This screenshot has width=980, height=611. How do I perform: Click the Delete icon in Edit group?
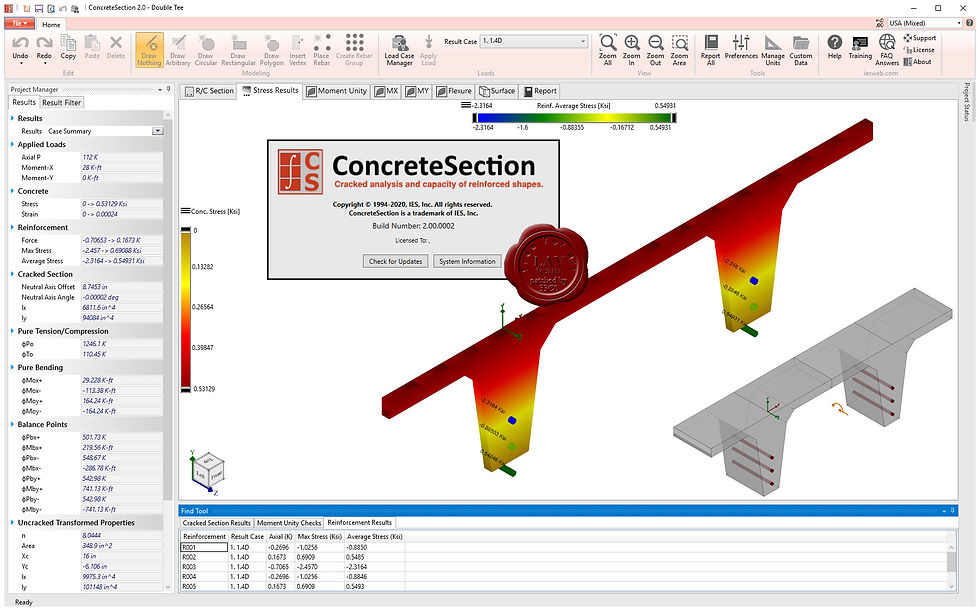point(116,48)
